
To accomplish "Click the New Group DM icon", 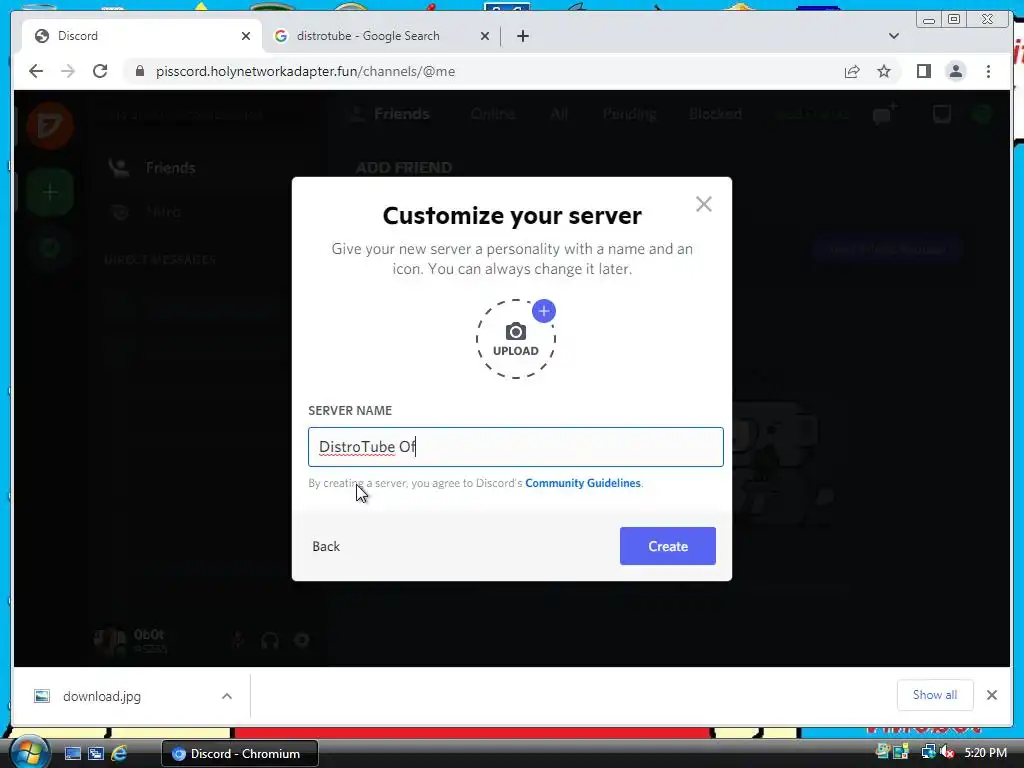I will [884, 114].
